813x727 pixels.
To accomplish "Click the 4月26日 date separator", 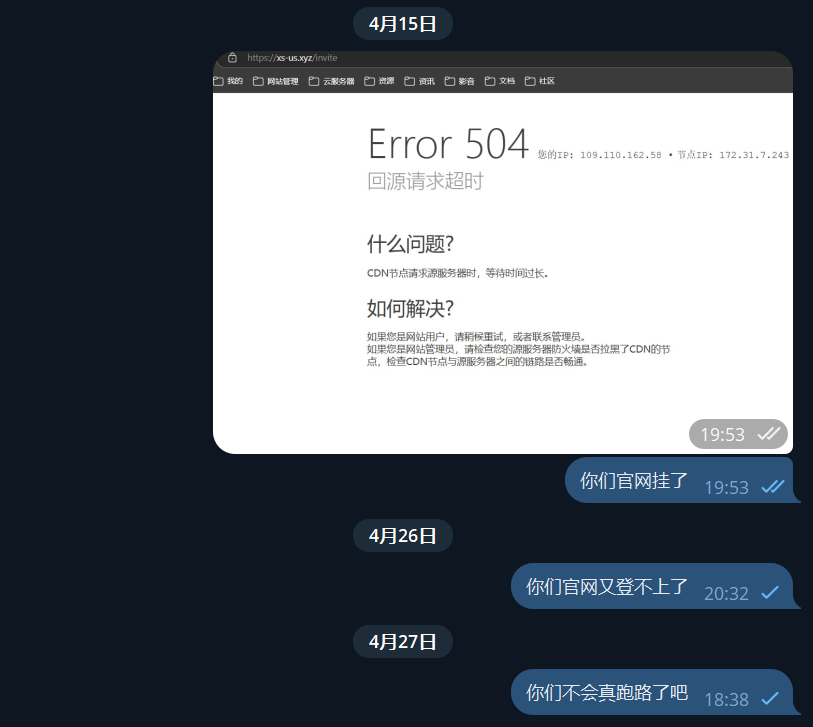I will (x=402, y=535).
